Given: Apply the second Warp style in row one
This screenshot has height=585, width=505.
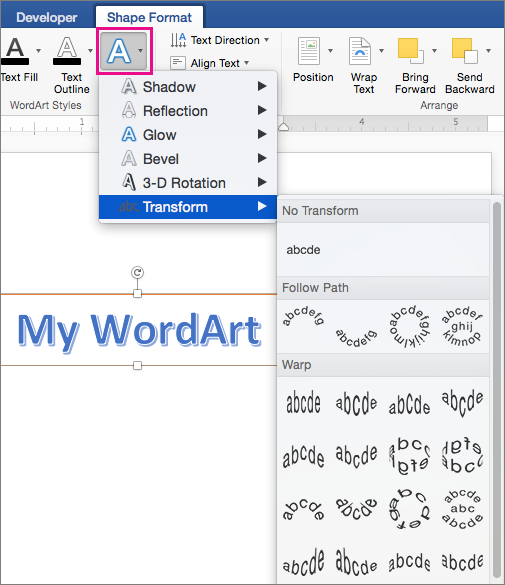Looking at the screenshot, I should click(356, 403).
